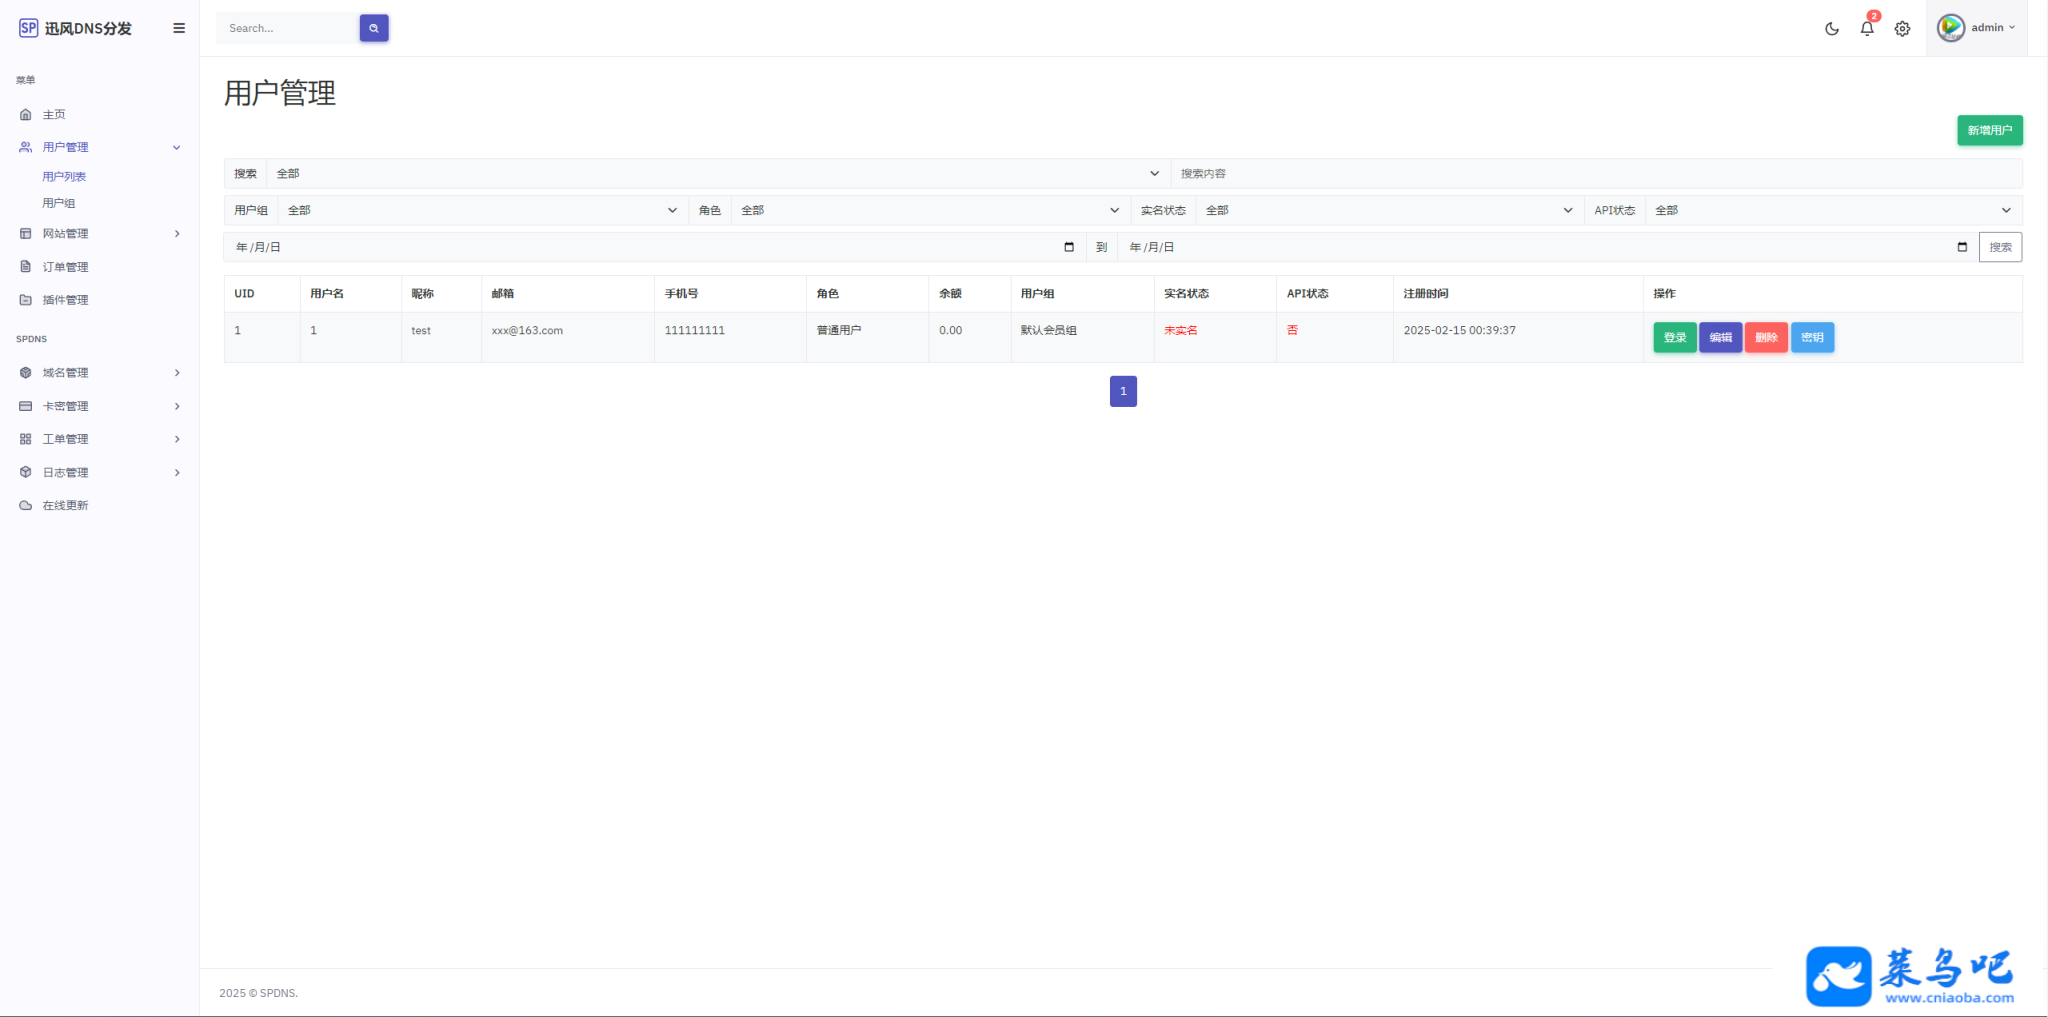
Task: Click the 网站管理 sidebar icon
Action: point(26,234)
